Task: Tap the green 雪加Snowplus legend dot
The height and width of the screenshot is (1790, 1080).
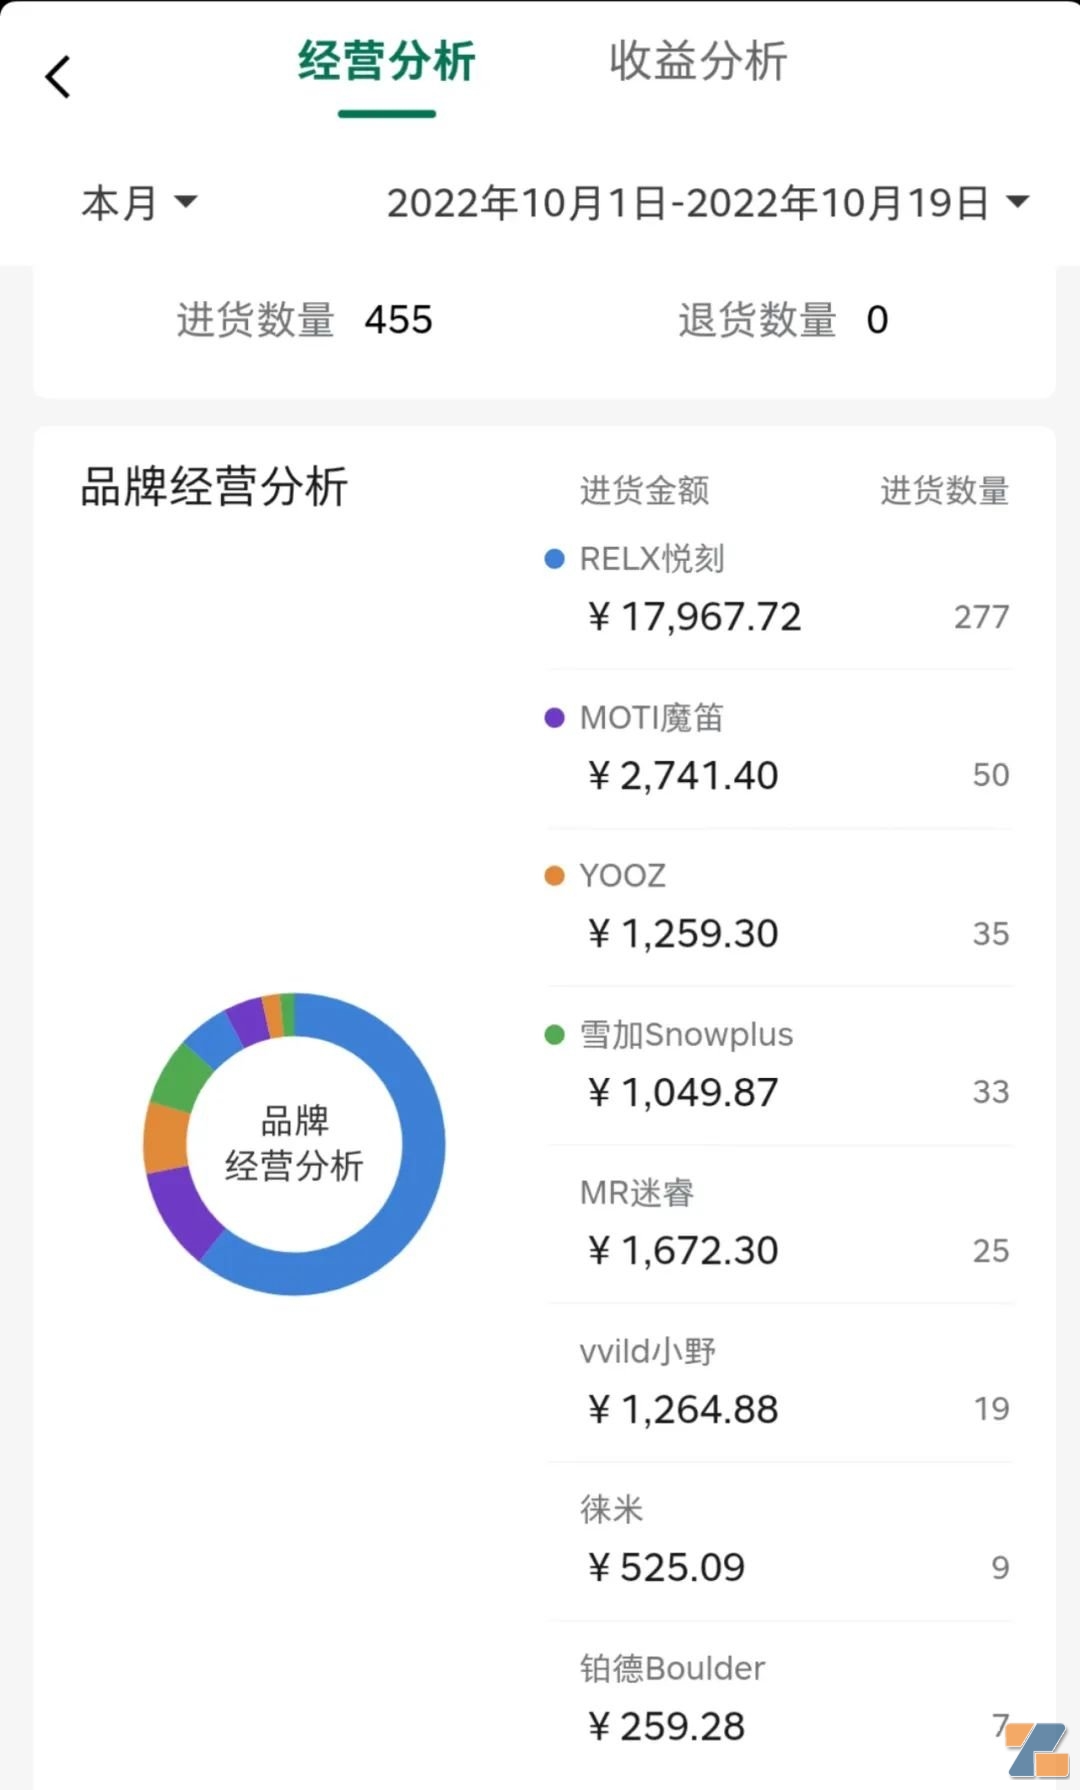Action: pyautogui.click(x=554, y=1035)
